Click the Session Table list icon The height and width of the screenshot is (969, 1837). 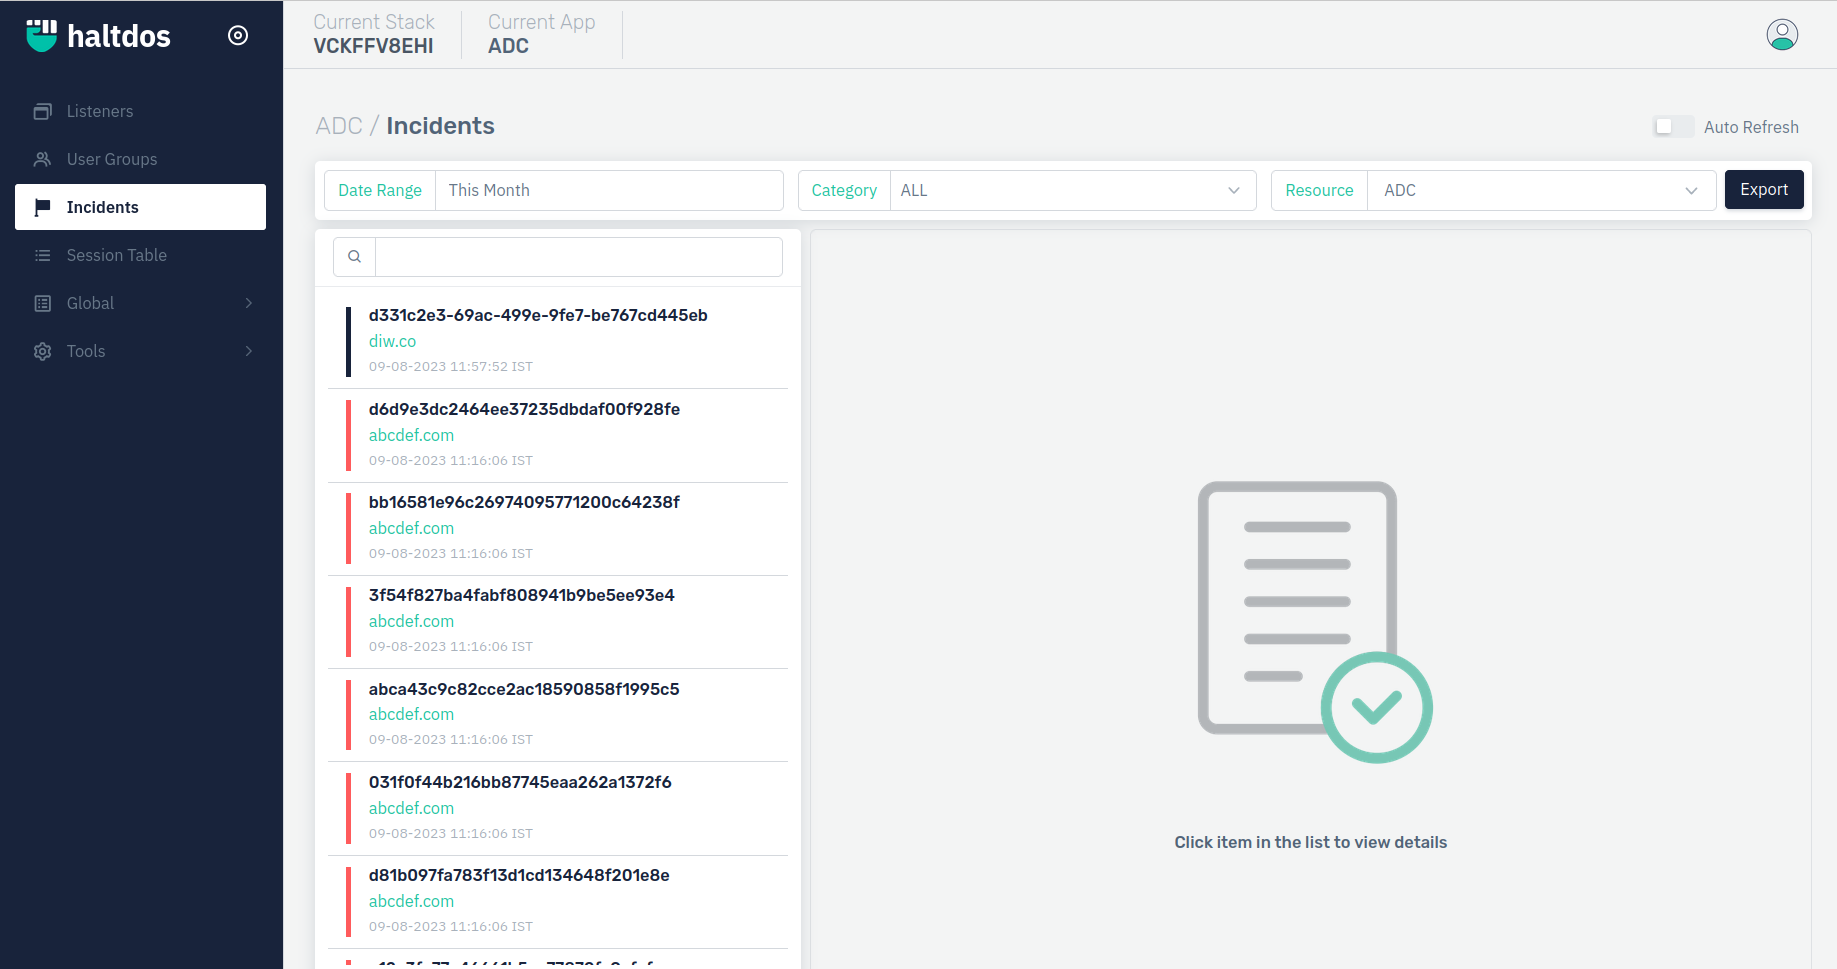pos(42,255)
